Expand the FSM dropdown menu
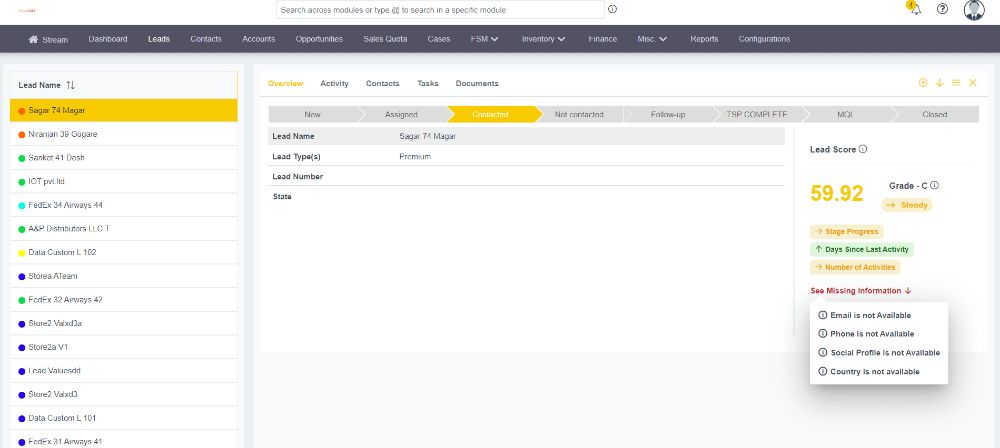 [484, 39]
